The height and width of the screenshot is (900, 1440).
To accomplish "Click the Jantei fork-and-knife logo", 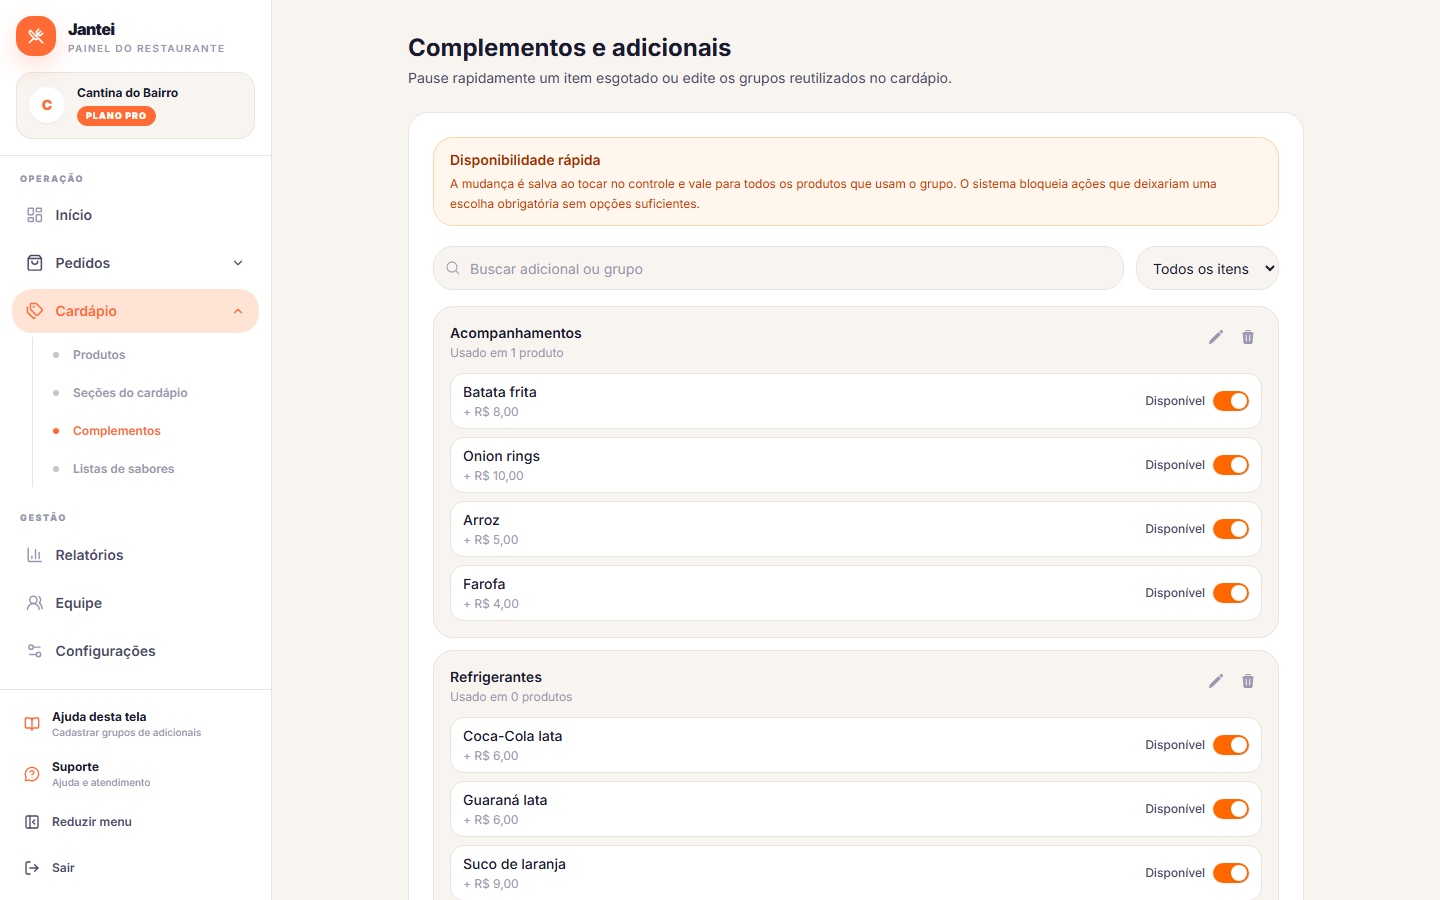I will tap(36, 36).
